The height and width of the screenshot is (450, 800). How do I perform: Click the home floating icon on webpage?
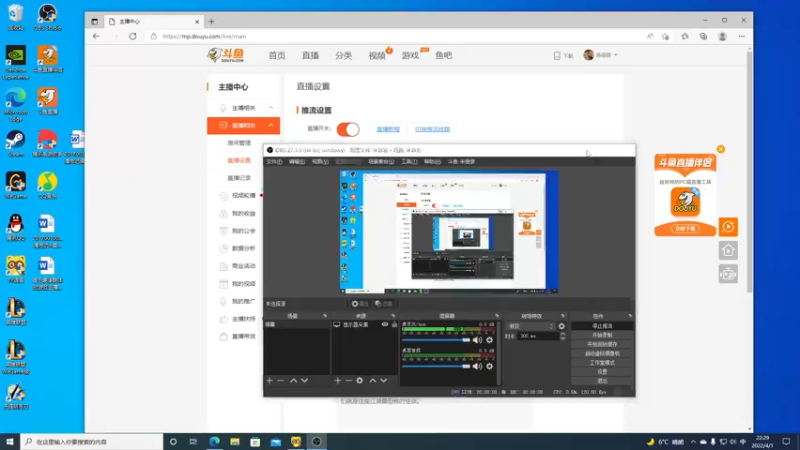click(728, 251)
